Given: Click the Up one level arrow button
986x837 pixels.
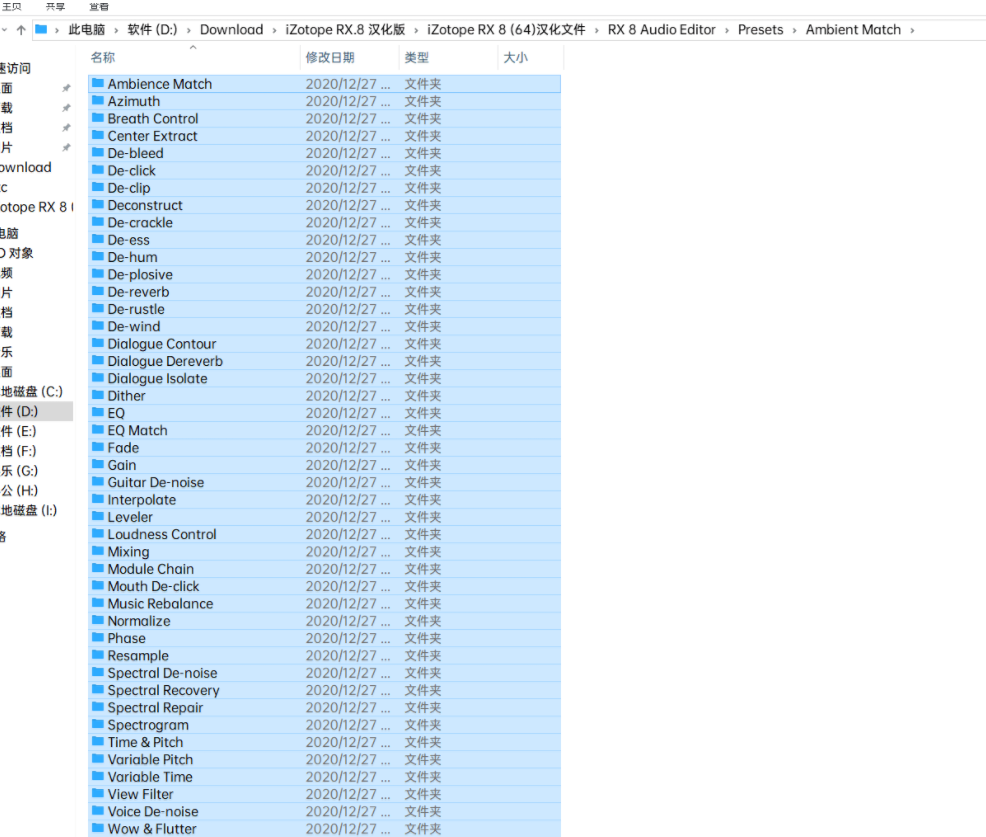Looking at the screenshot, I should pos(21,30).
